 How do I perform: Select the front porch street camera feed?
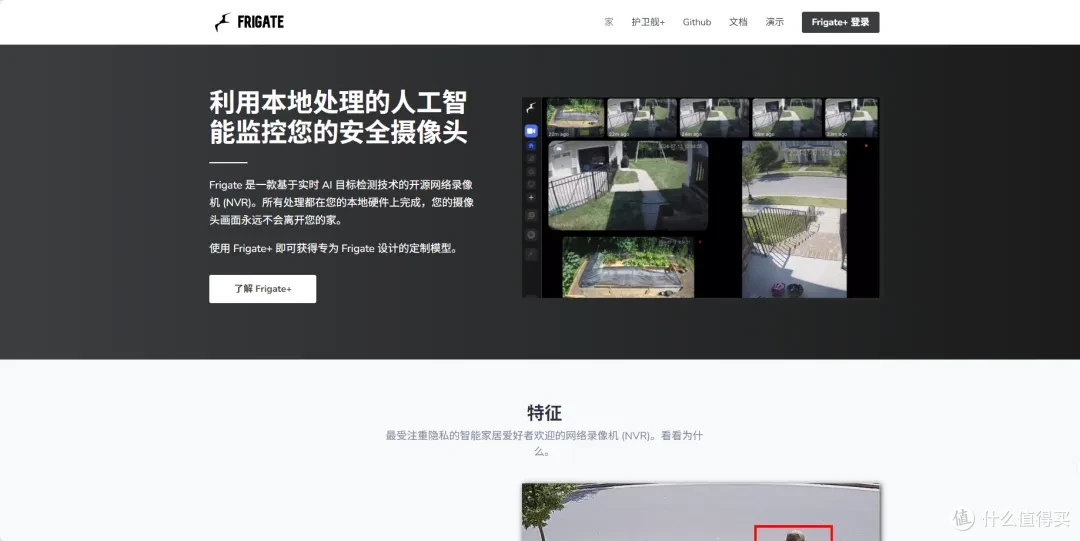coord(794,219)
